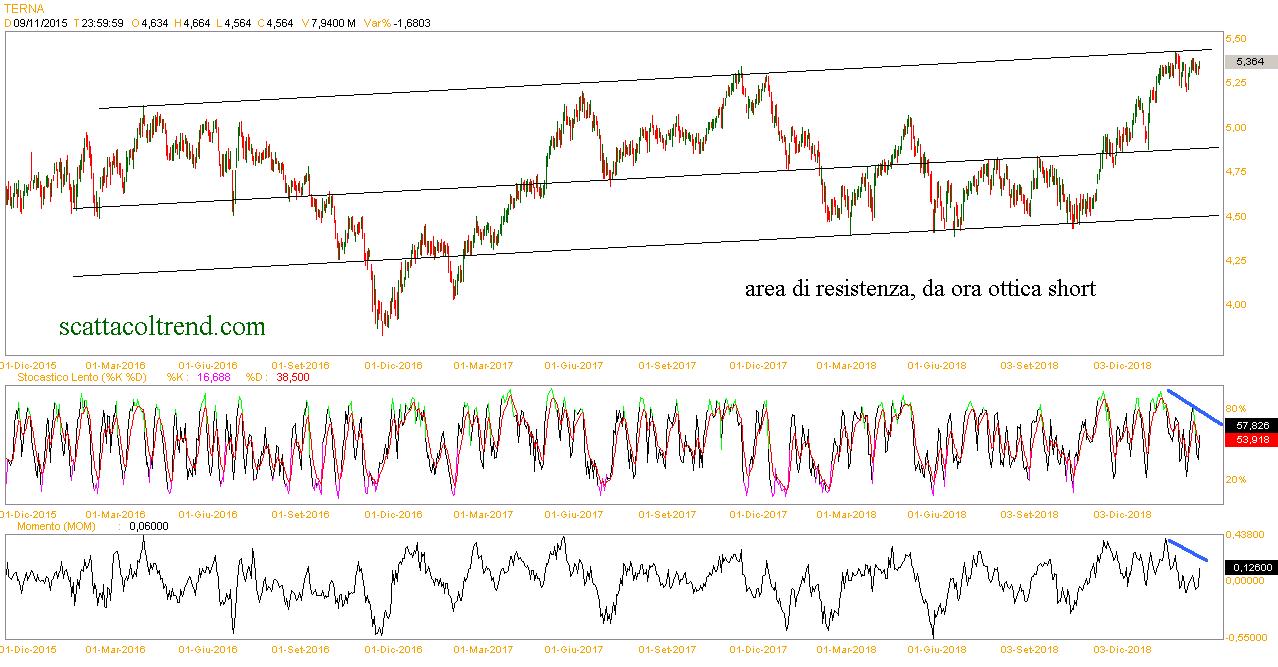Select the blue trendline on momentum panel
1278x667 pixels.
click(1188, 550)
